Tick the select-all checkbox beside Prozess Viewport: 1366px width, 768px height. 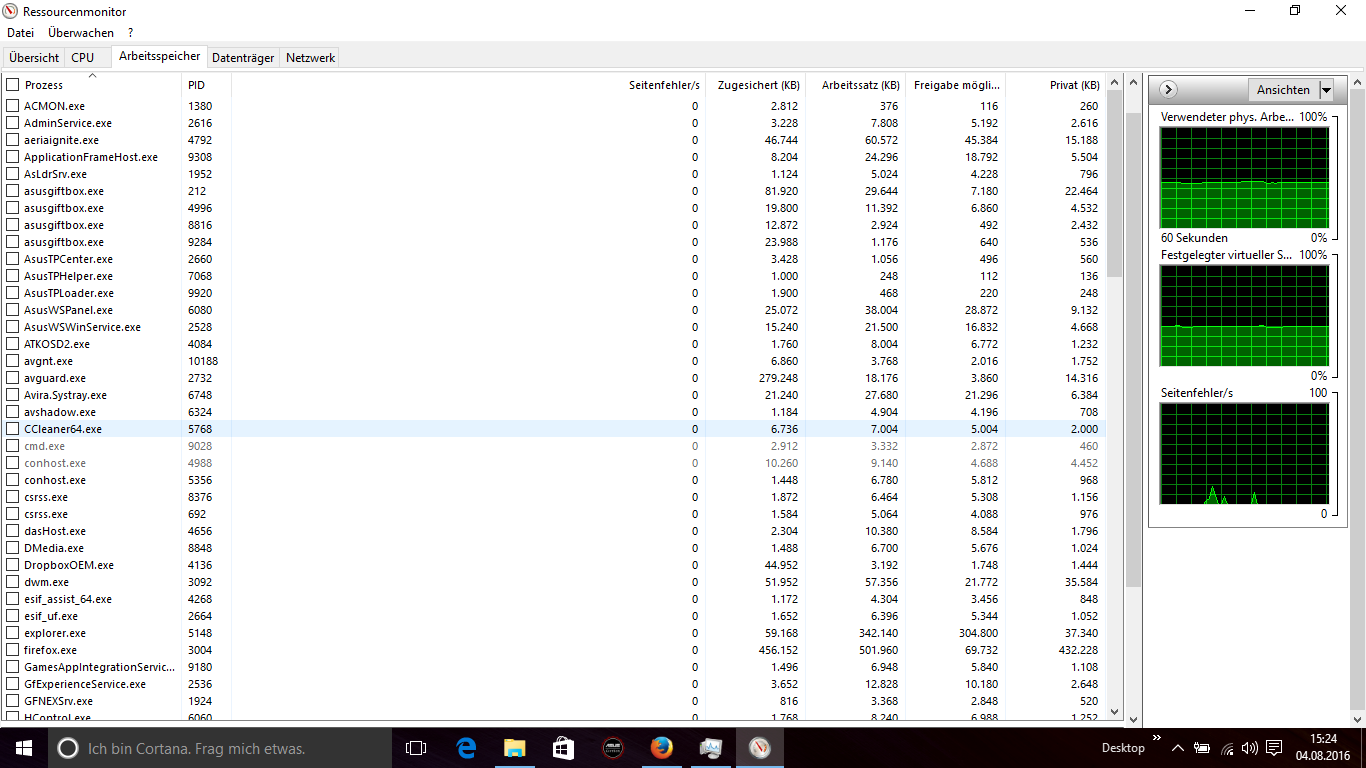pyautogui.click(x=12, y=85)
